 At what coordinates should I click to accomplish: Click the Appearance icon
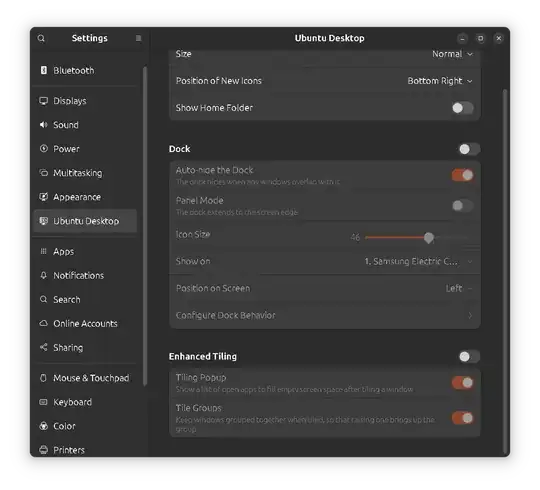(x=44, y=197)
